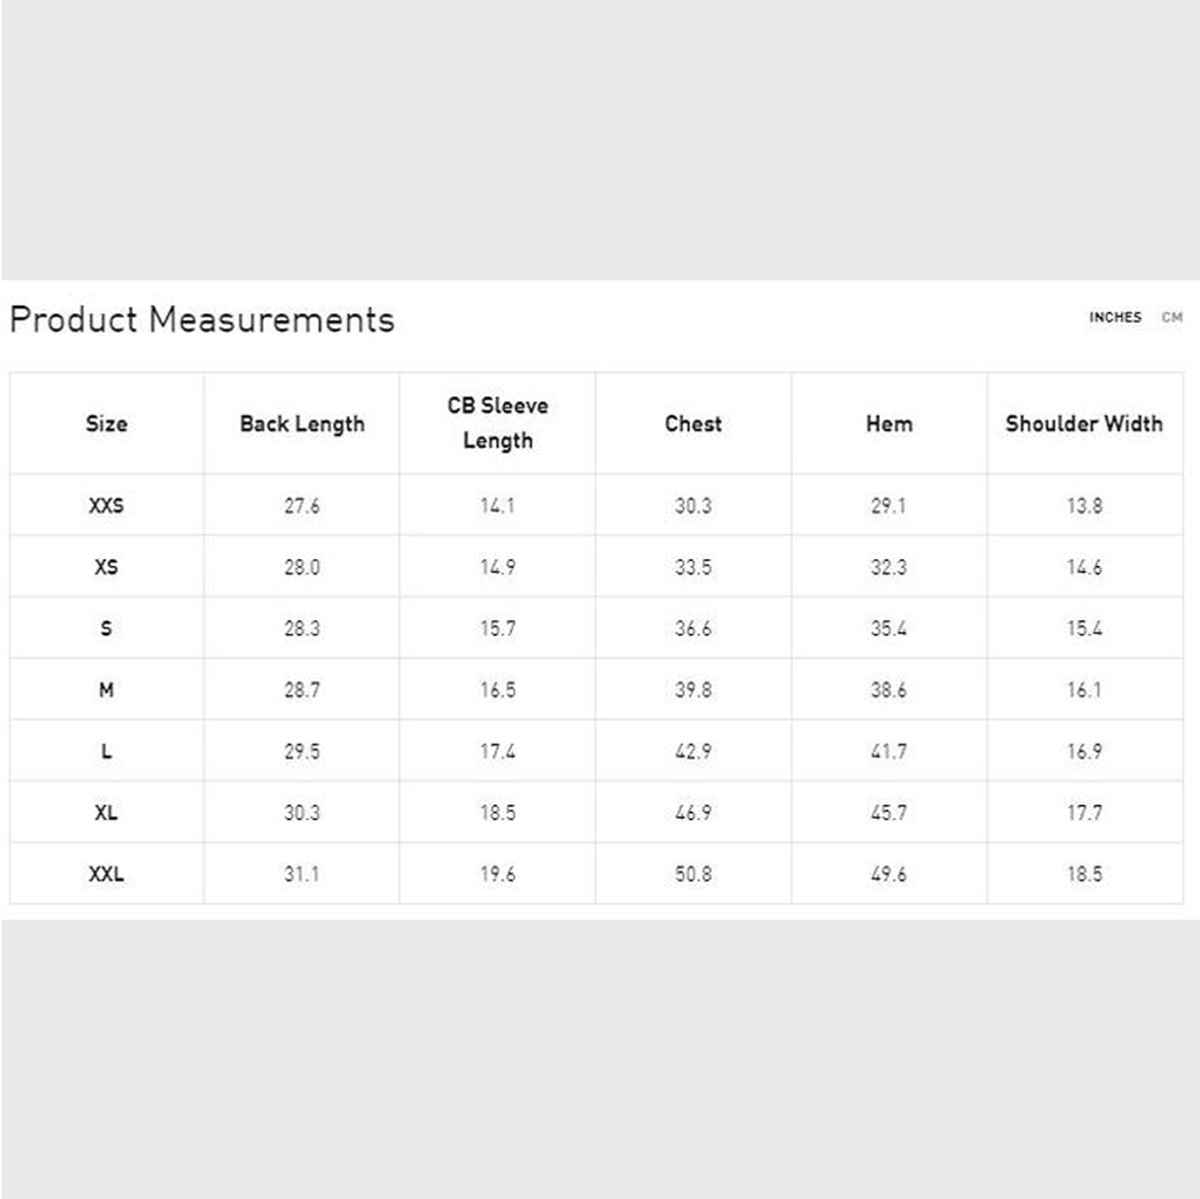Select the M size row label
The height and width of the screenshot is (1199, 1200).
pyautogui.click(x=106, y=690)
